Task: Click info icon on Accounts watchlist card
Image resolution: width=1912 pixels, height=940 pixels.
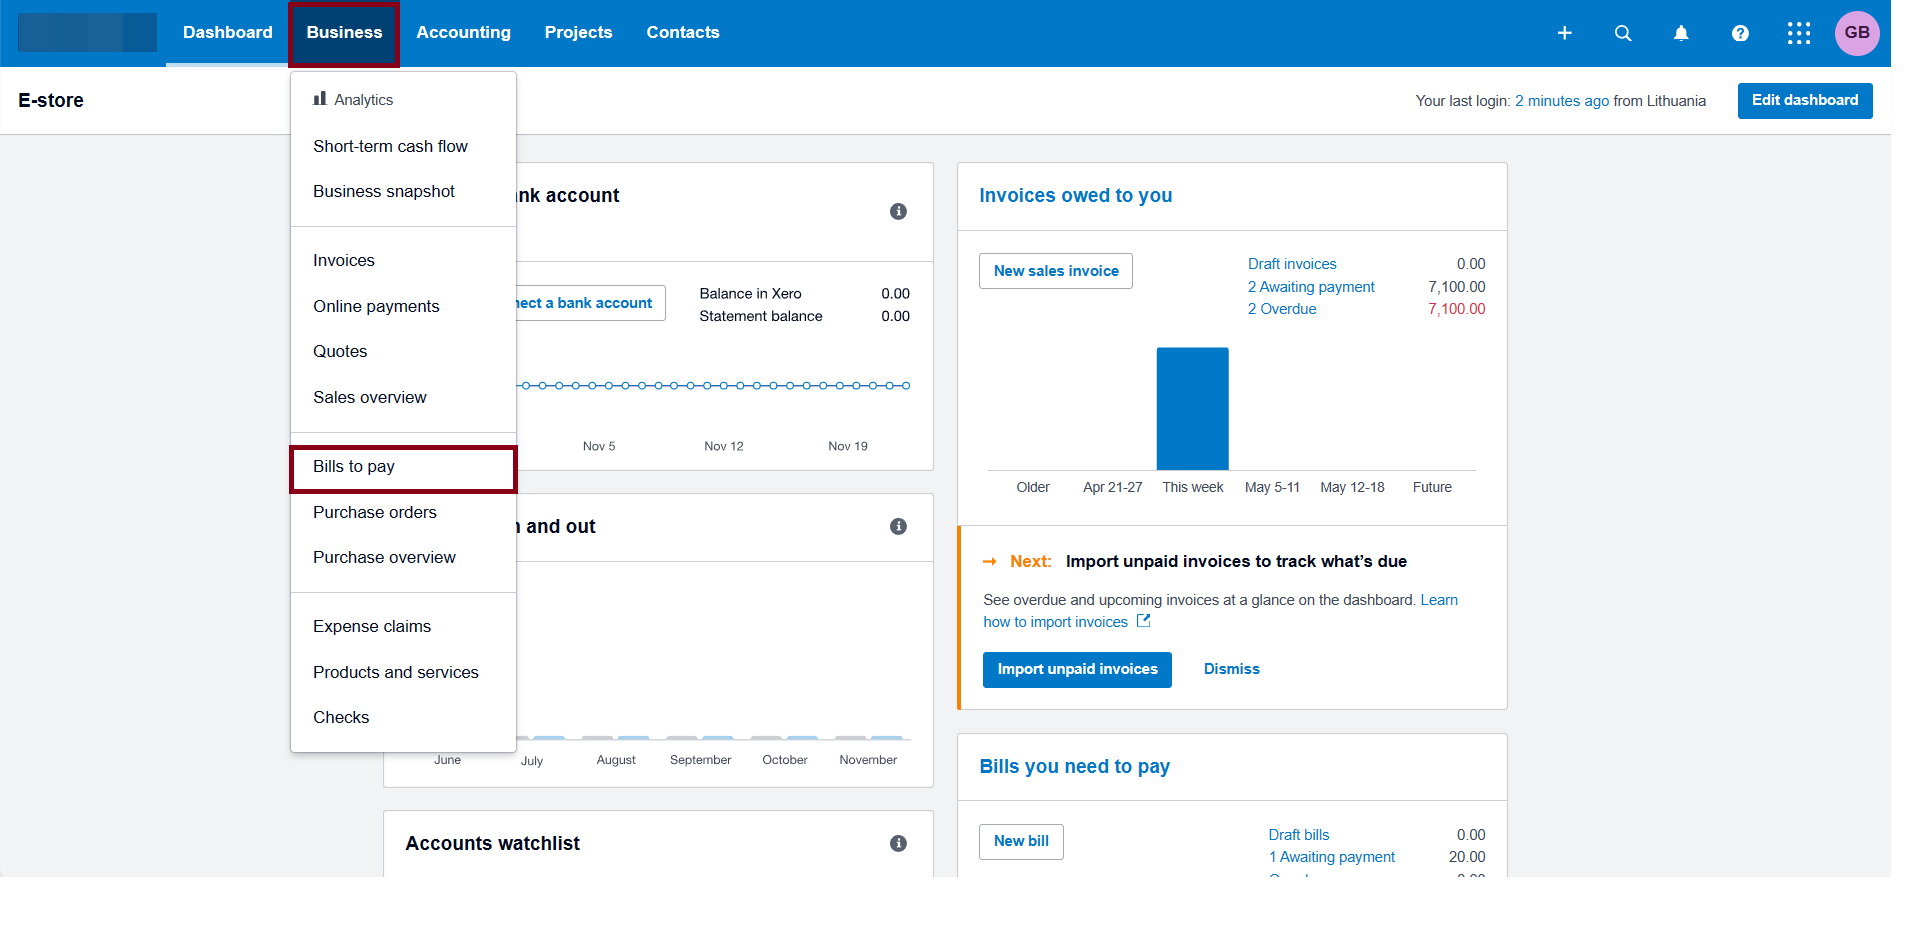Action: (898, 843)
